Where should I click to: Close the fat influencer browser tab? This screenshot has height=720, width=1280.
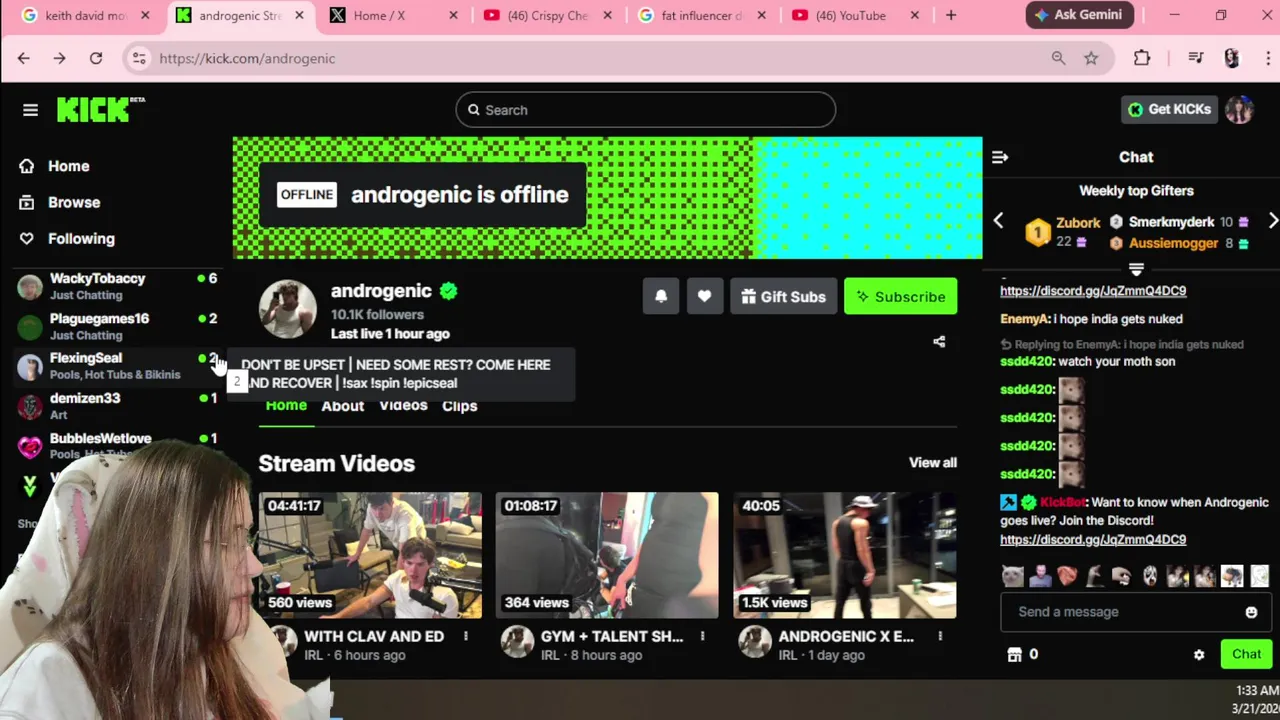pos(761,15)
